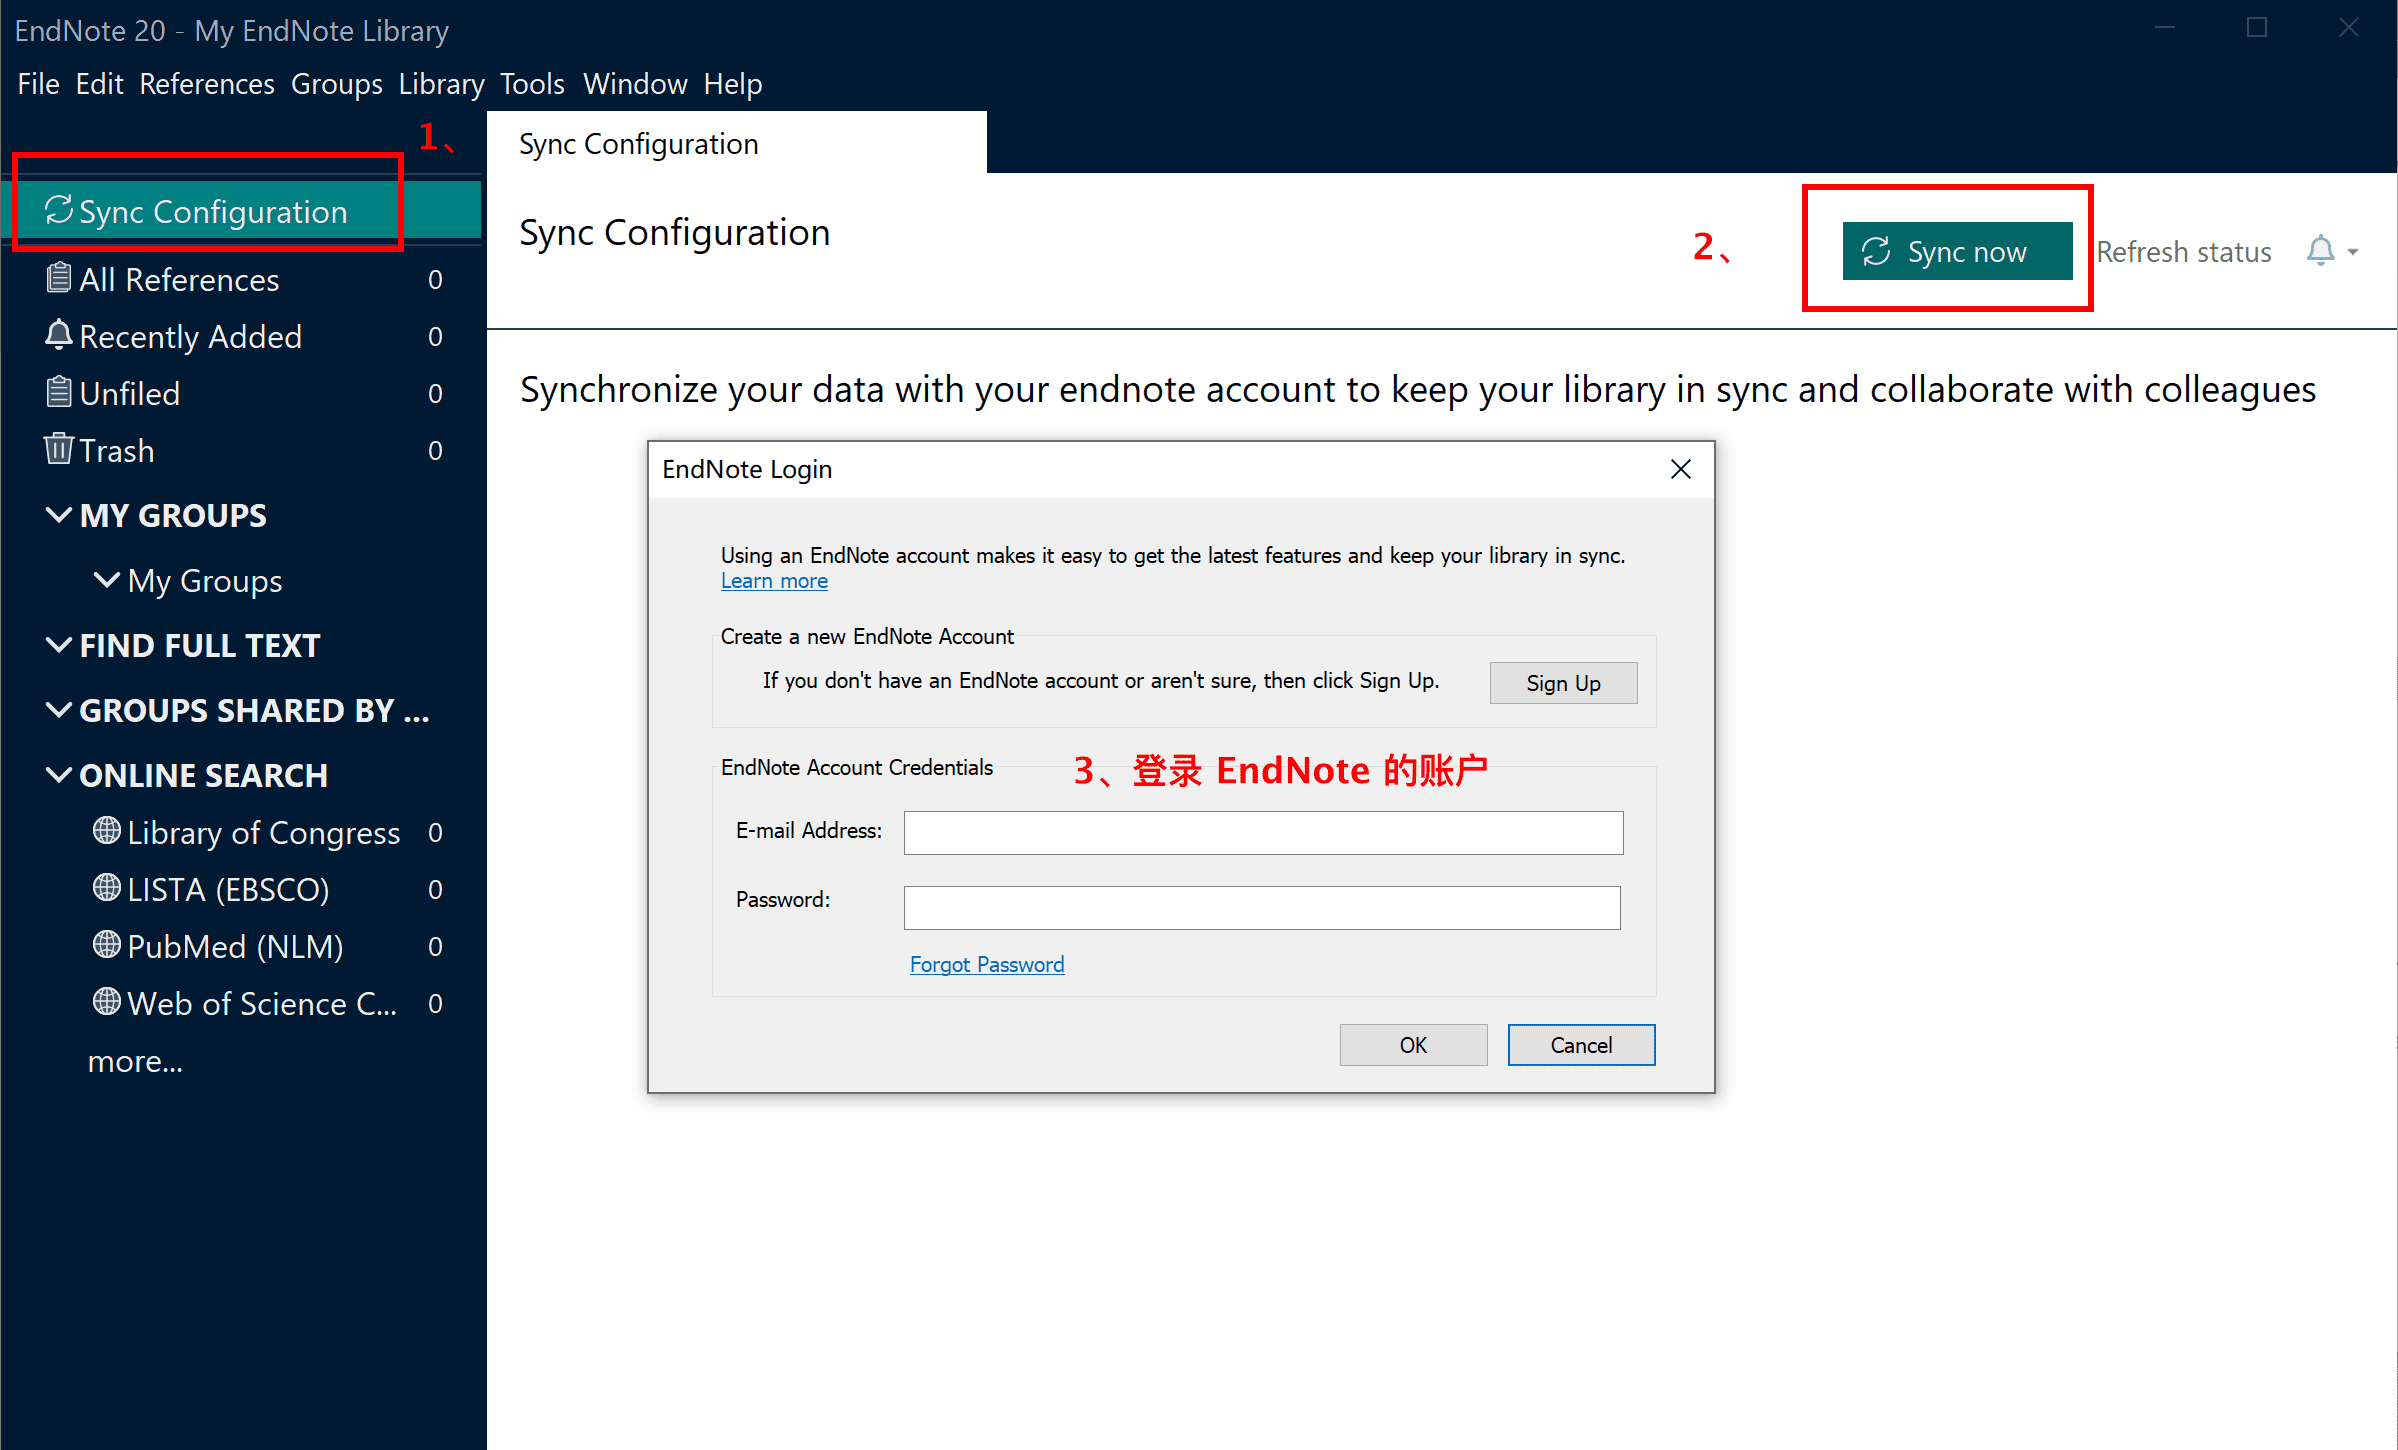This screenshot has height=1450, width=2398.
Task: Click the LISTA (EBSCO) globe icon
Action: pos(106,888)
